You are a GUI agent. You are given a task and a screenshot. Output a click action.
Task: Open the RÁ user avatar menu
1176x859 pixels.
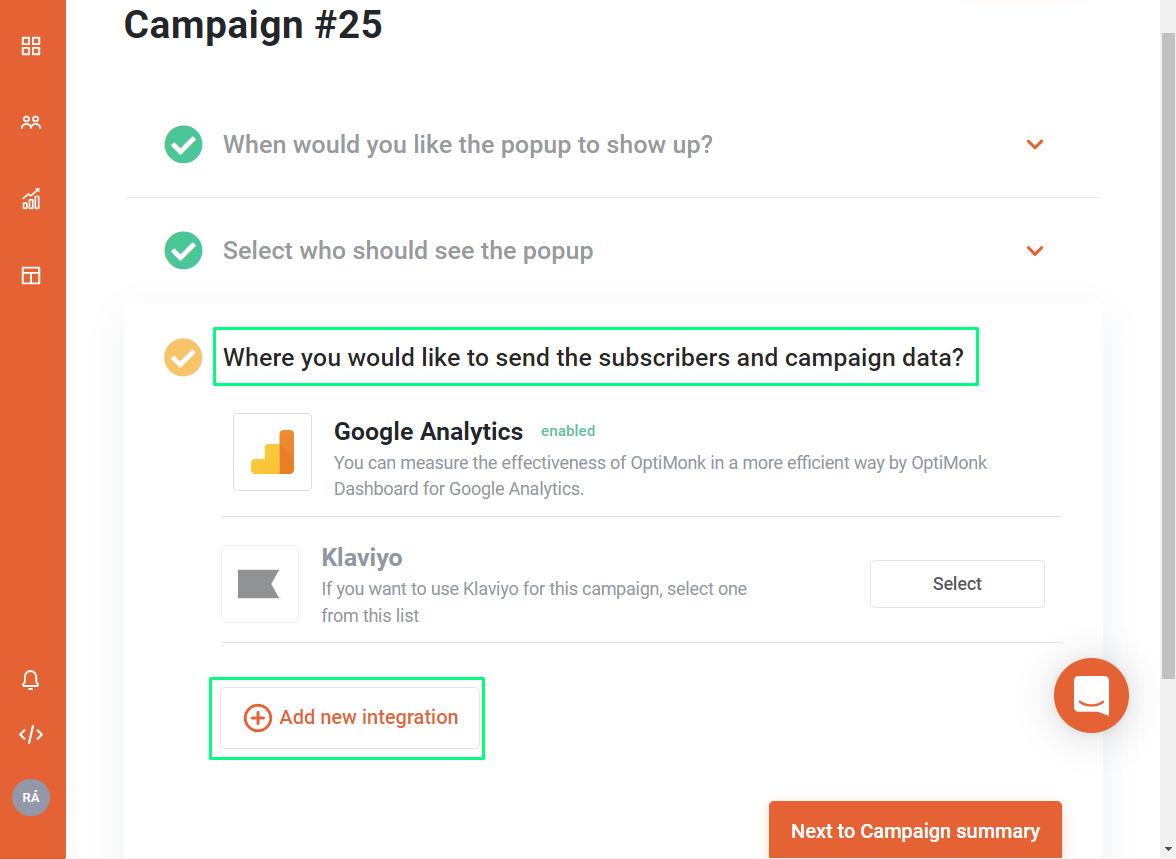[x=31, y=797]
